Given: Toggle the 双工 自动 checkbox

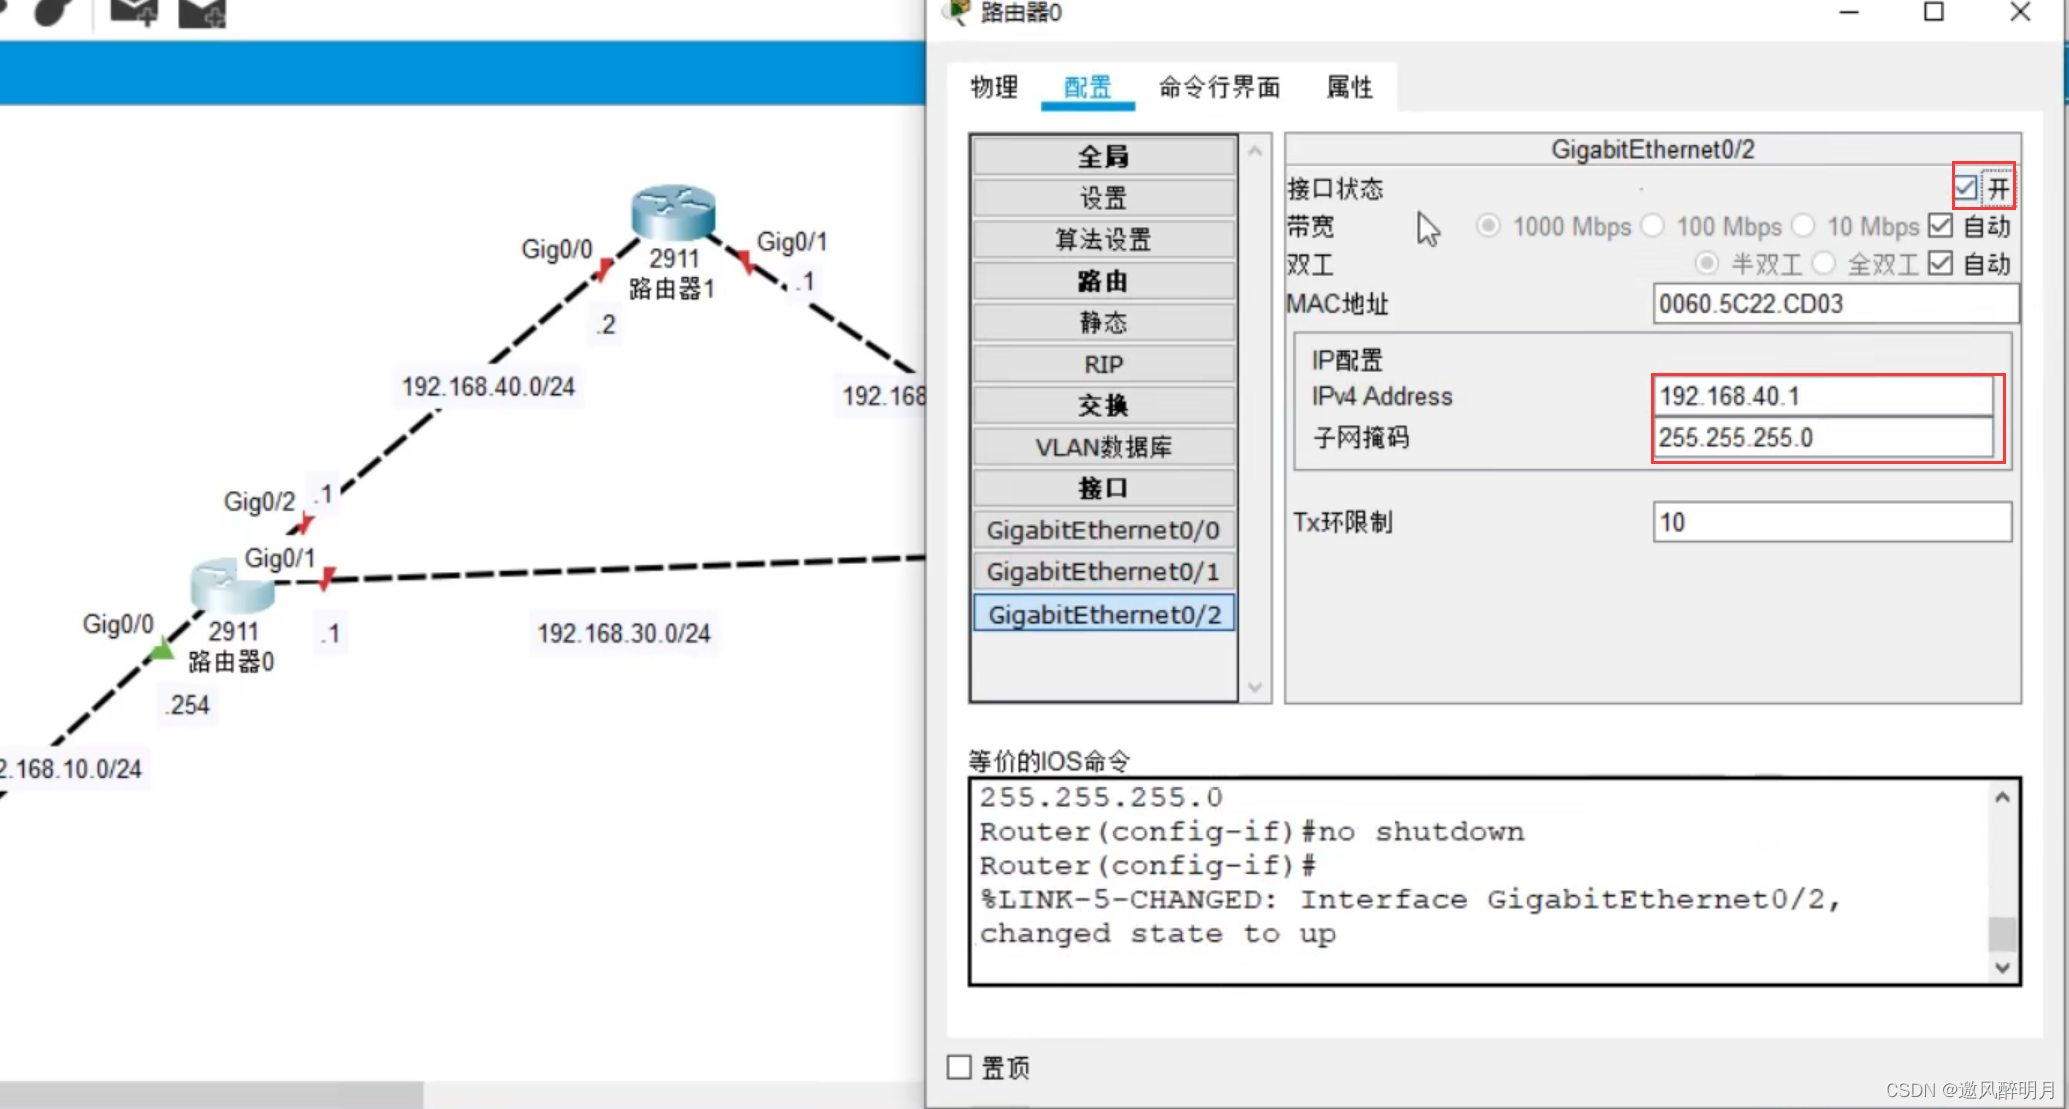Looking at the screenshot, I should pos(1940,264).
